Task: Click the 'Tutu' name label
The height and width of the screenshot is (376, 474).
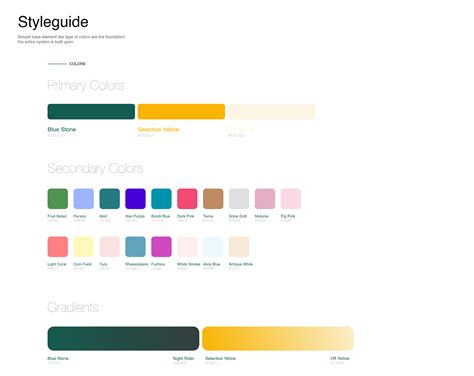Action: coord(103,264)
